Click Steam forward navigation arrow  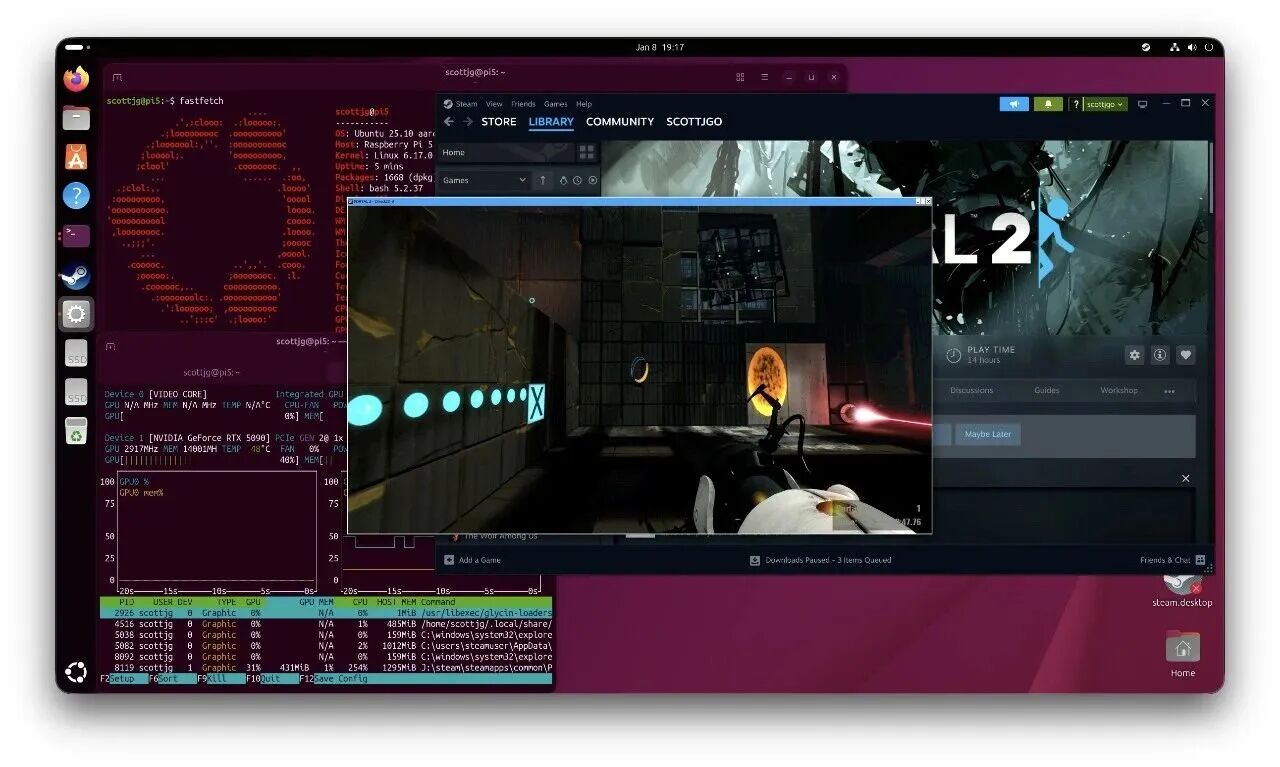pyautogui.click(x=467, y=122)
